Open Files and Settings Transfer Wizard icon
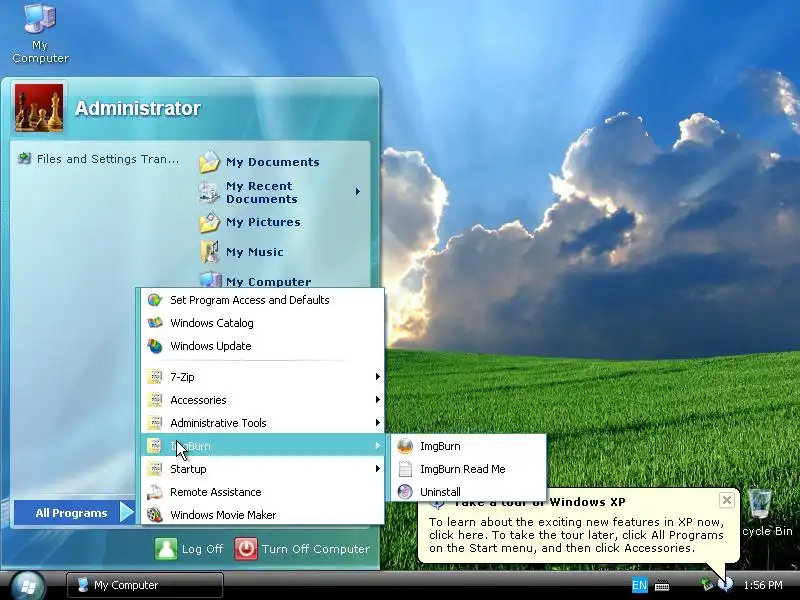Screen dimensions: 800x600 pos(24,159)
